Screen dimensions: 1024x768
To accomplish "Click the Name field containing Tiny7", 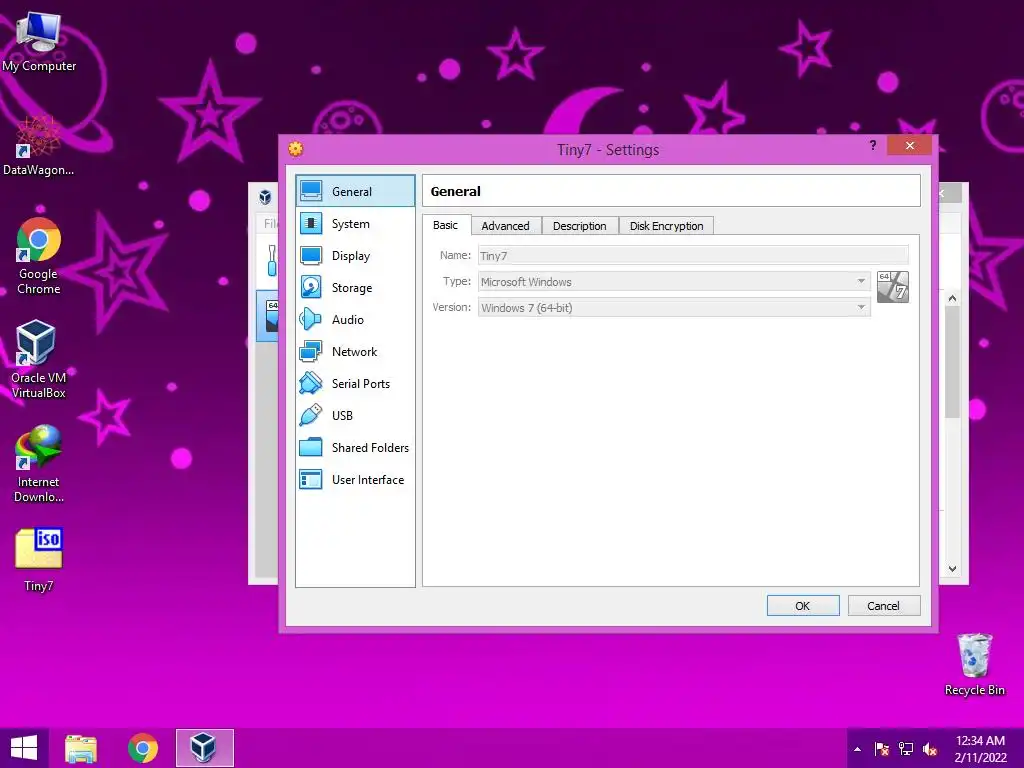I will 693,255.
